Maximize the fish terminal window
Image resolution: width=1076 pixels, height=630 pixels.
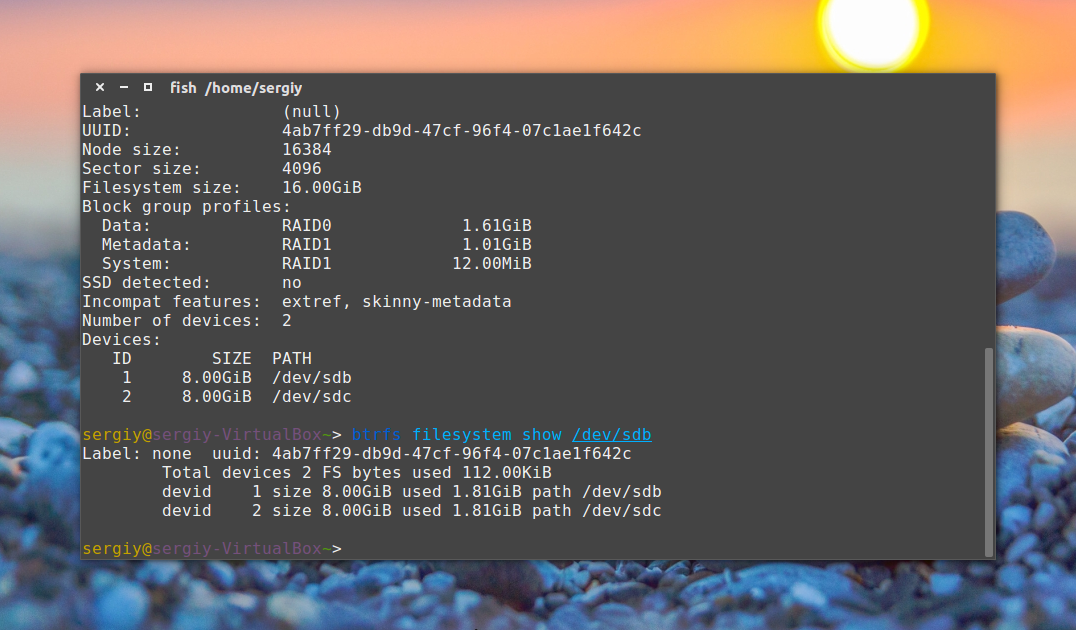(x=148, y=87)
